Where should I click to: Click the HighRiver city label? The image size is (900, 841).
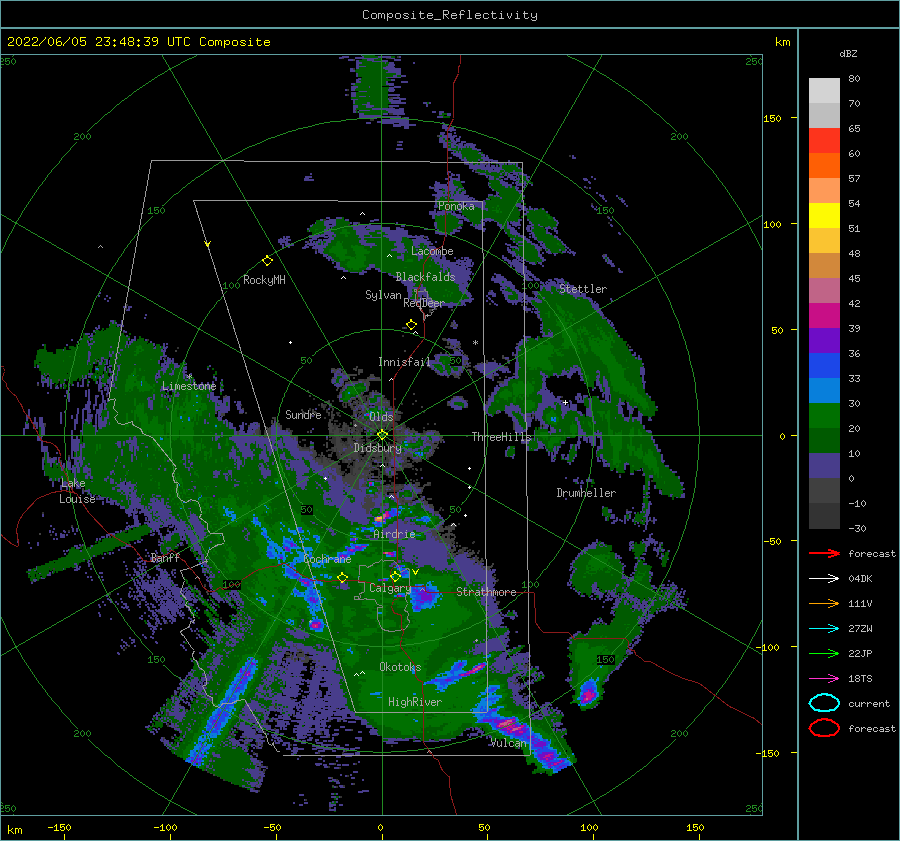click(415, 702)
